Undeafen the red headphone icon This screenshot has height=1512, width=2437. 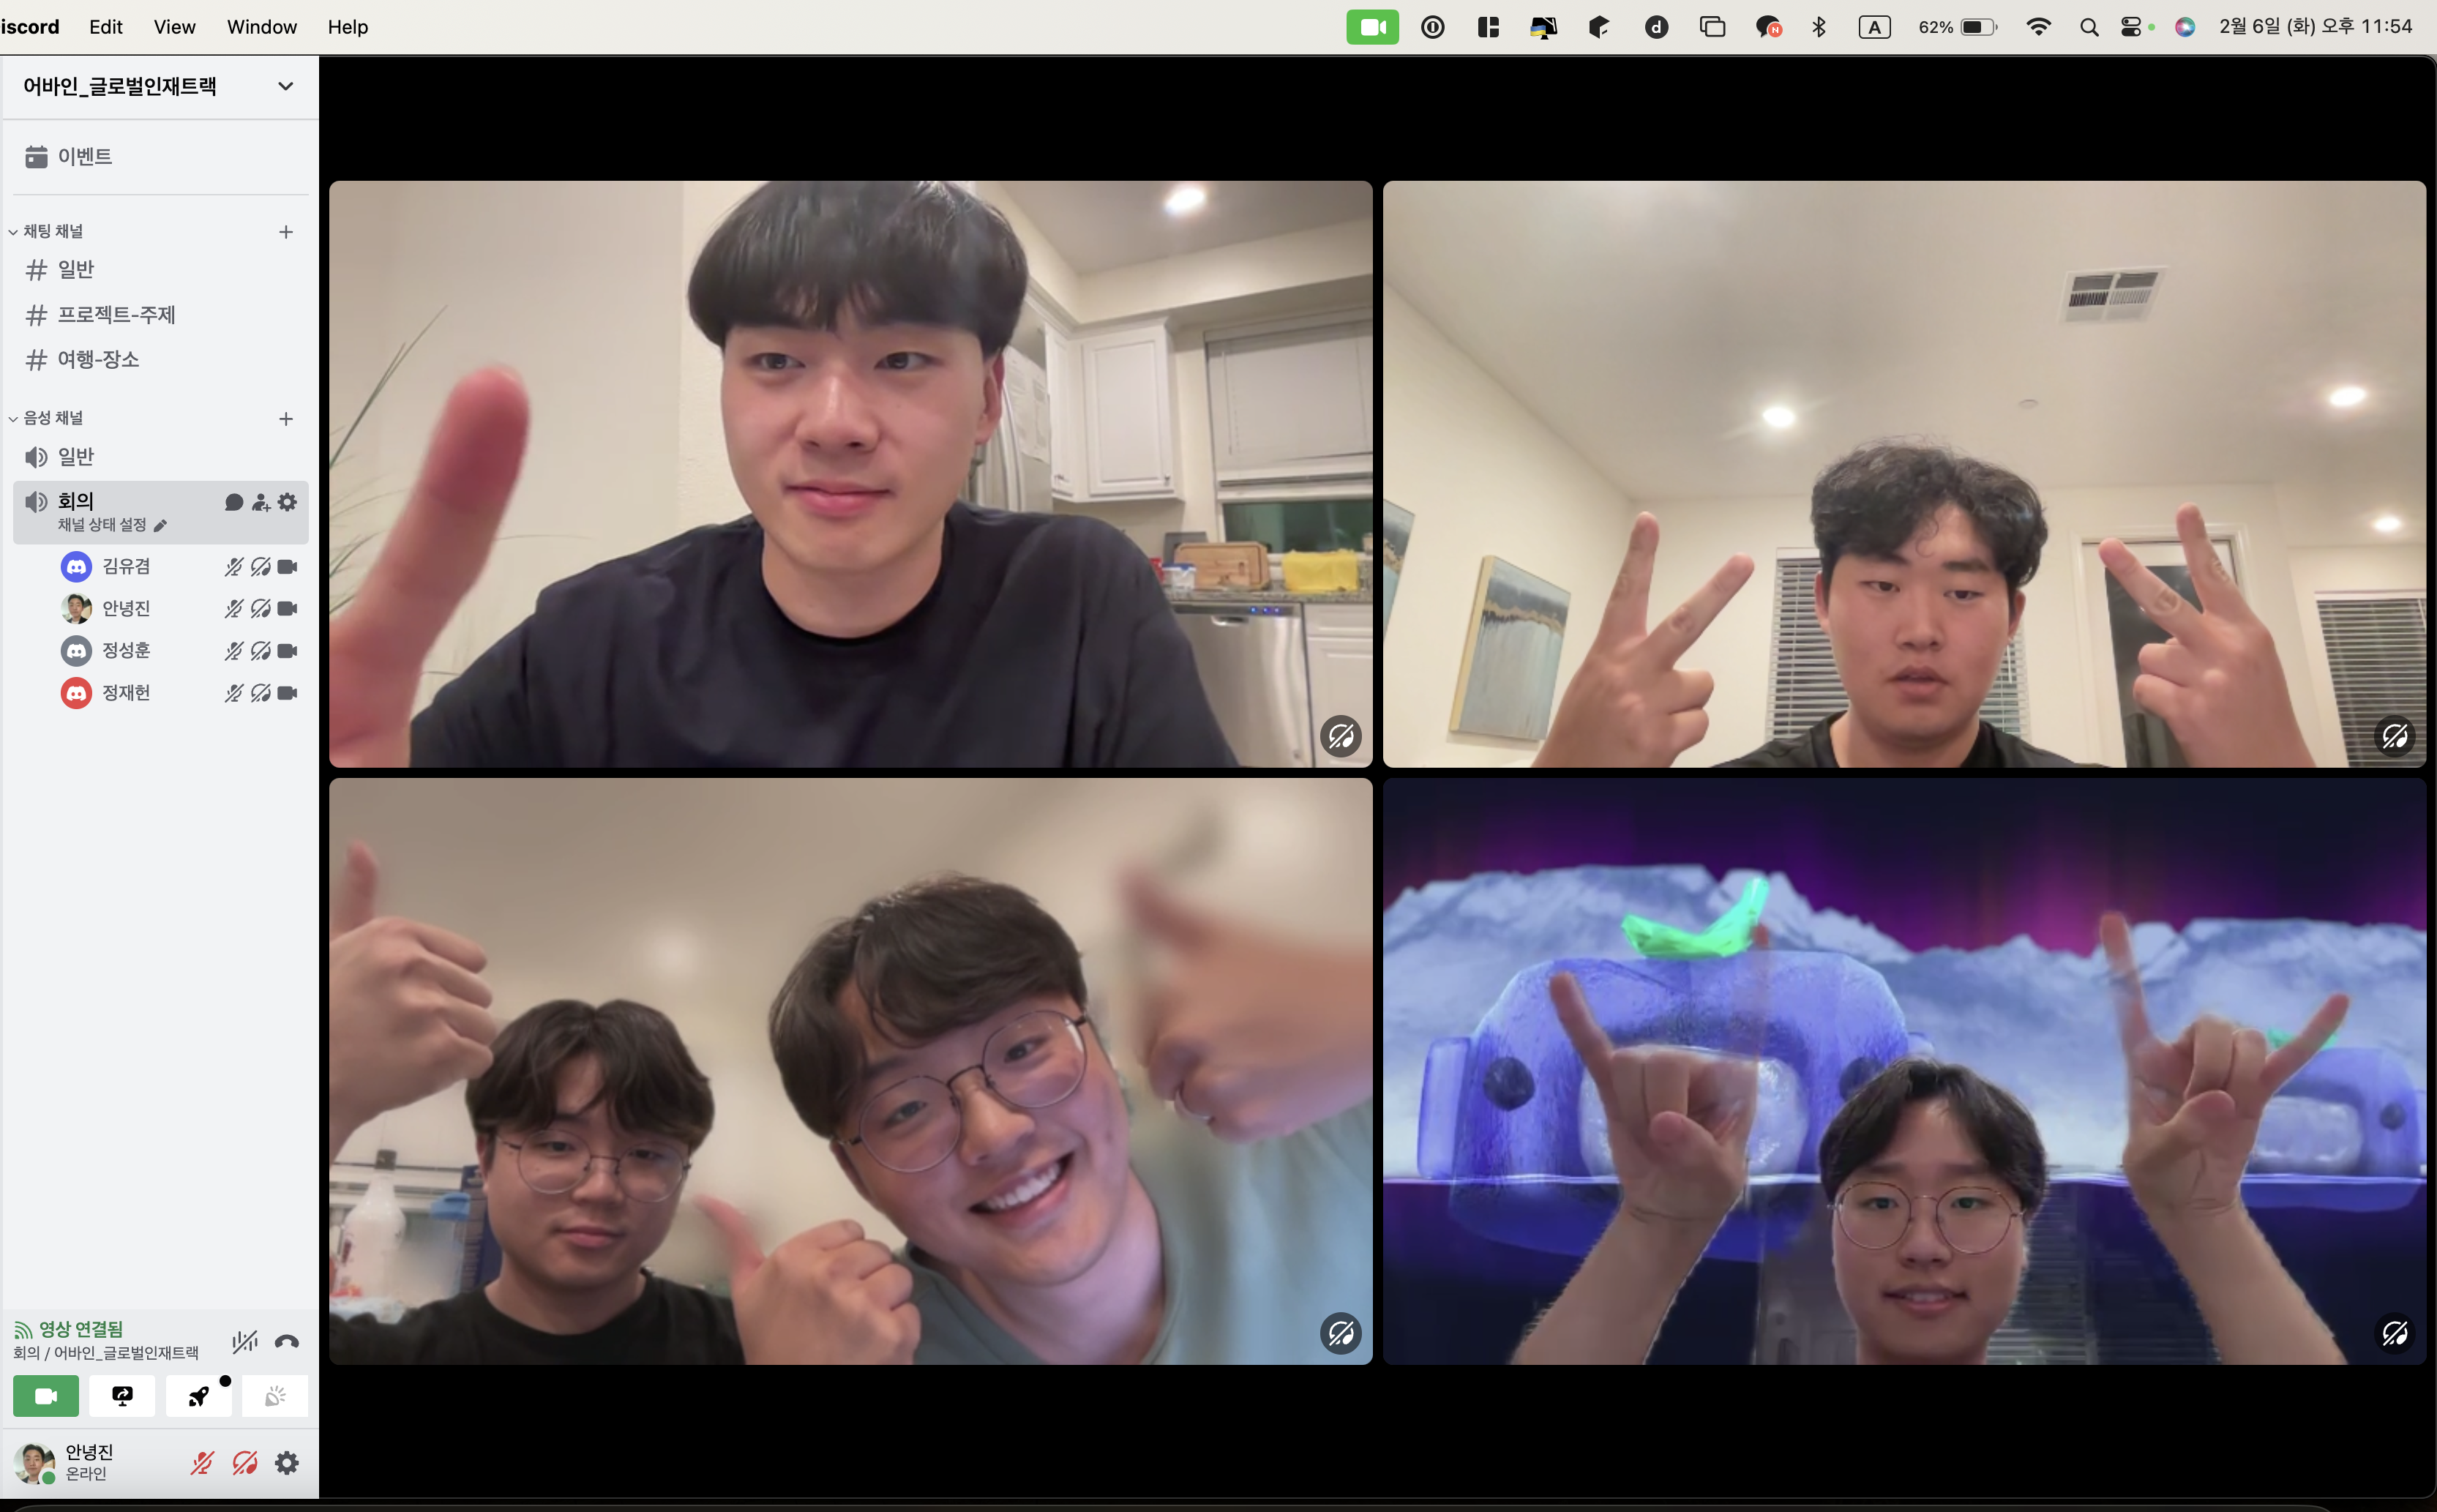pos(245,1463)
